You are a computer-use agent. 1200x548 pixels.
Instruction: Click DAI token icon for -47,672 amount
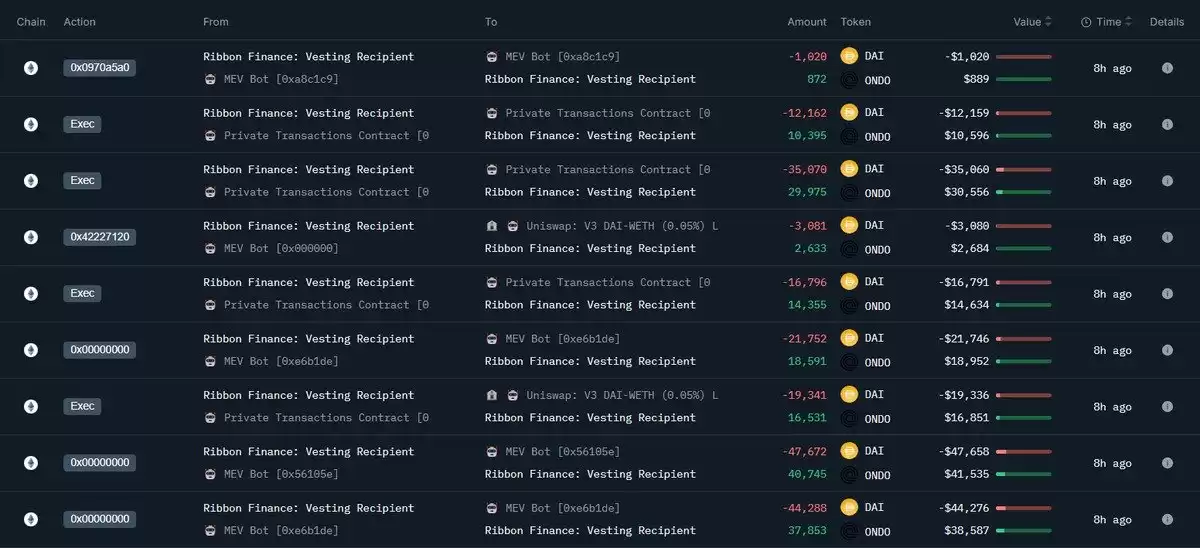coord(850,452)
